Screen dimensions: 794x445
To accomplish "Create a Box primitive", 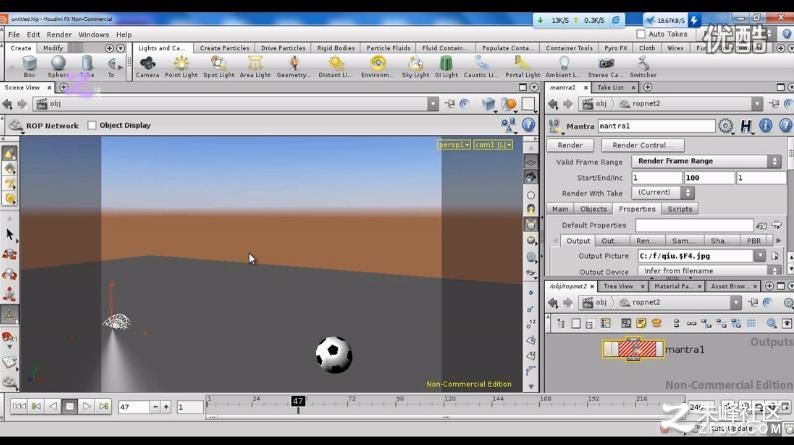I will pyautogui.click(x=29, y=66).
